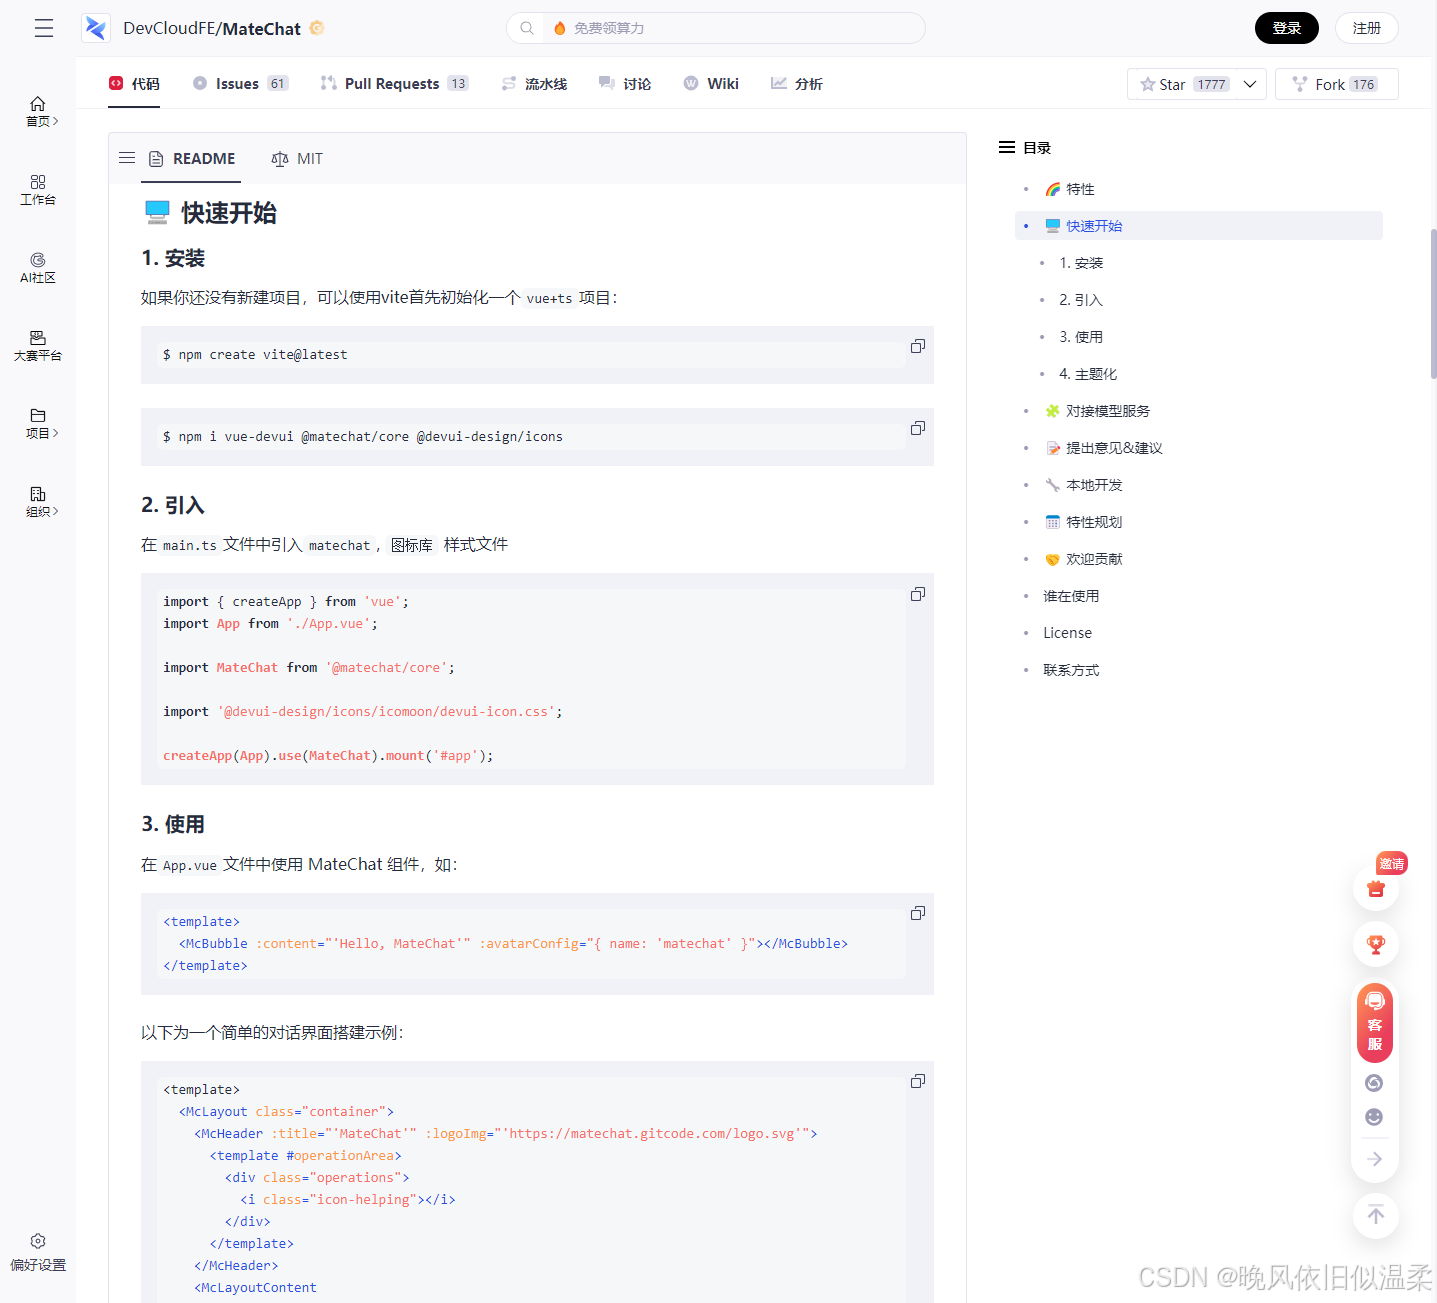Open the Home sidebar item
The width and height of the screenshot is (1437, 1303).
coord(38,111)
